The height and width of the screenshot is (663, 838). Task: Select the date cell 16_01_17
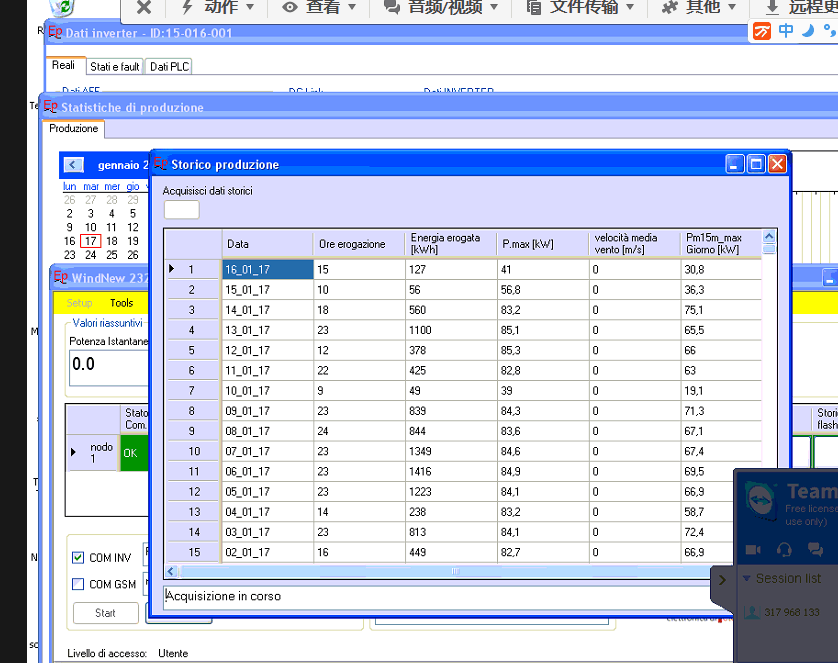click(x=268, y=269)
